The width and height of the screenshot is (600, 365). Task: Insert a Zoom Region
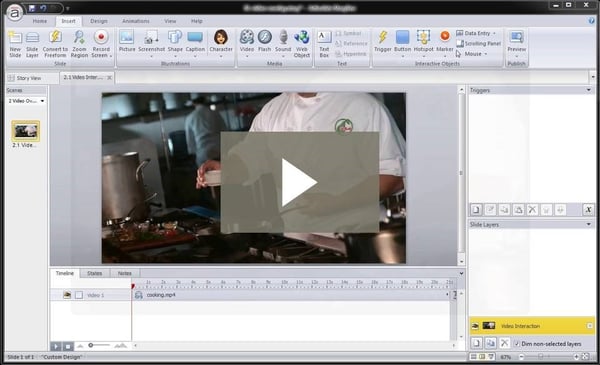[79, 37]
